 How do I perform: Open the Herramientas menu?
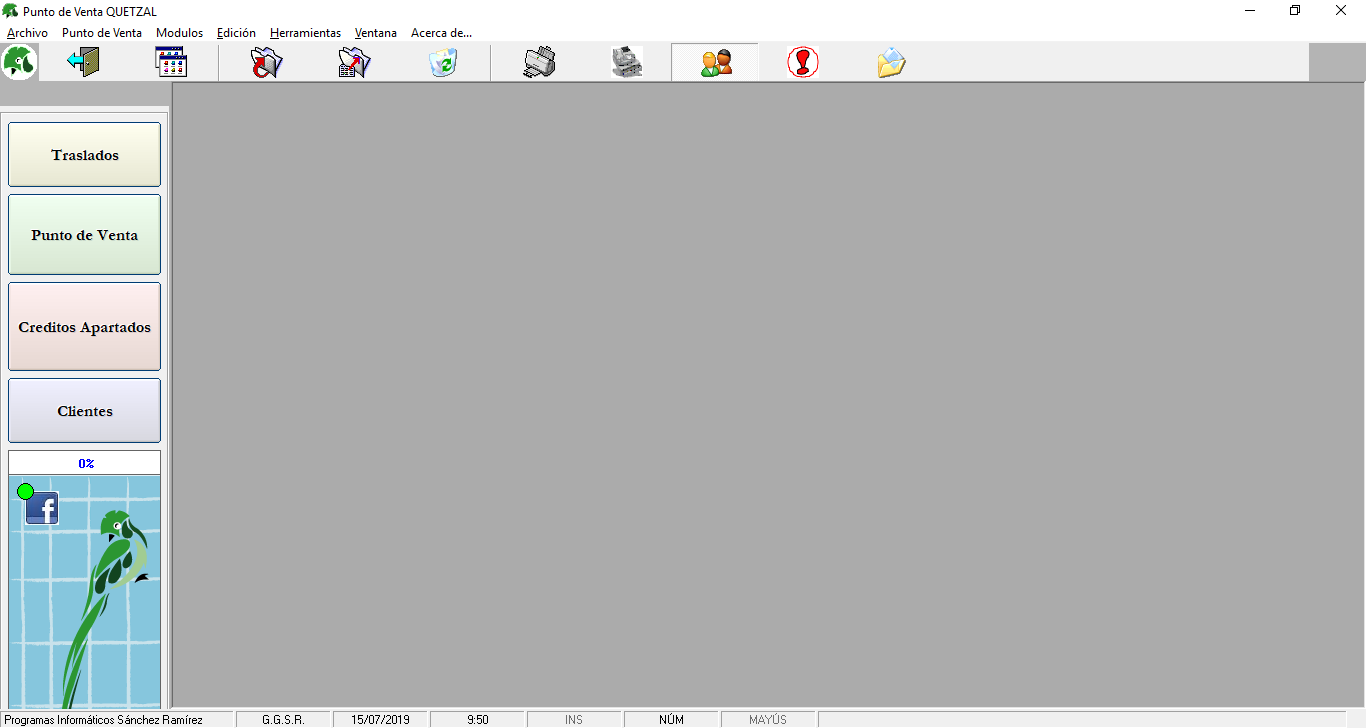pyautogui.click(x=305, y=33)
